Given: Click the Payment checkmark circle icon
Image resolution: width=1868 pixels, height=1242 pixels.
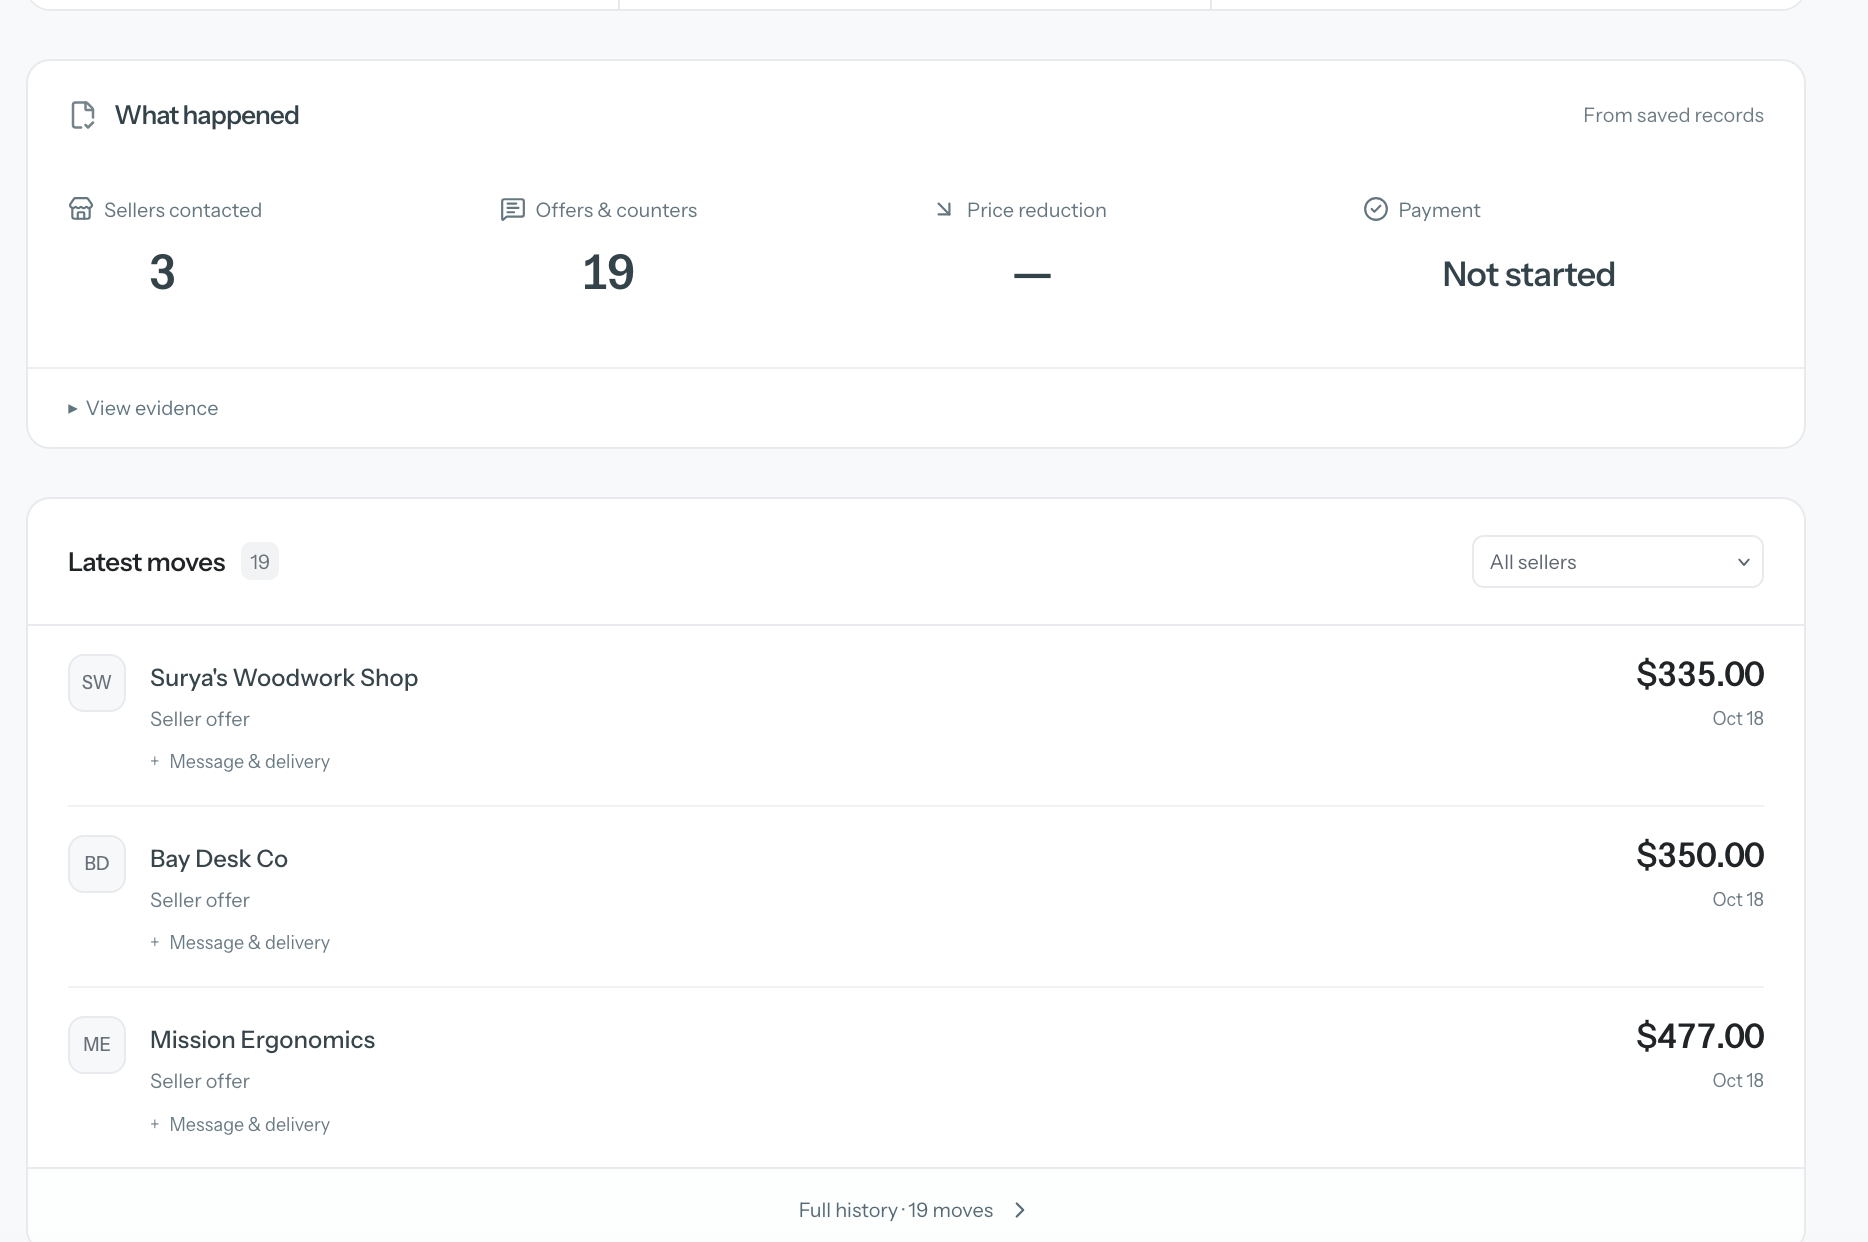Looking at the screenshot, I should click(x=1376, y=209).
